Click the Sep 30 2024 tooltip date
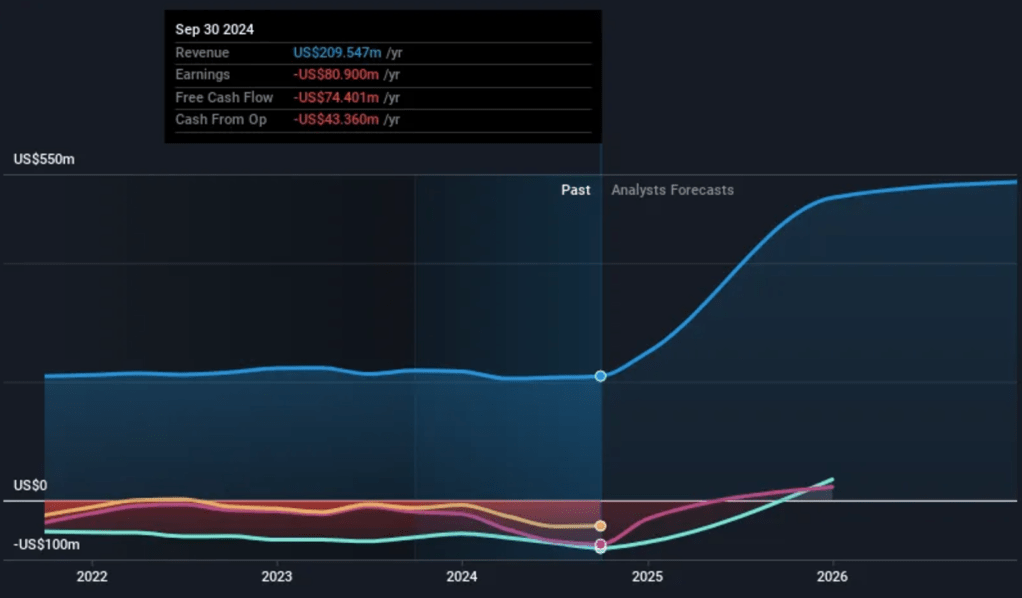Image resolution: width=1022 pixels, height=598 pixels. coord(214,30)
